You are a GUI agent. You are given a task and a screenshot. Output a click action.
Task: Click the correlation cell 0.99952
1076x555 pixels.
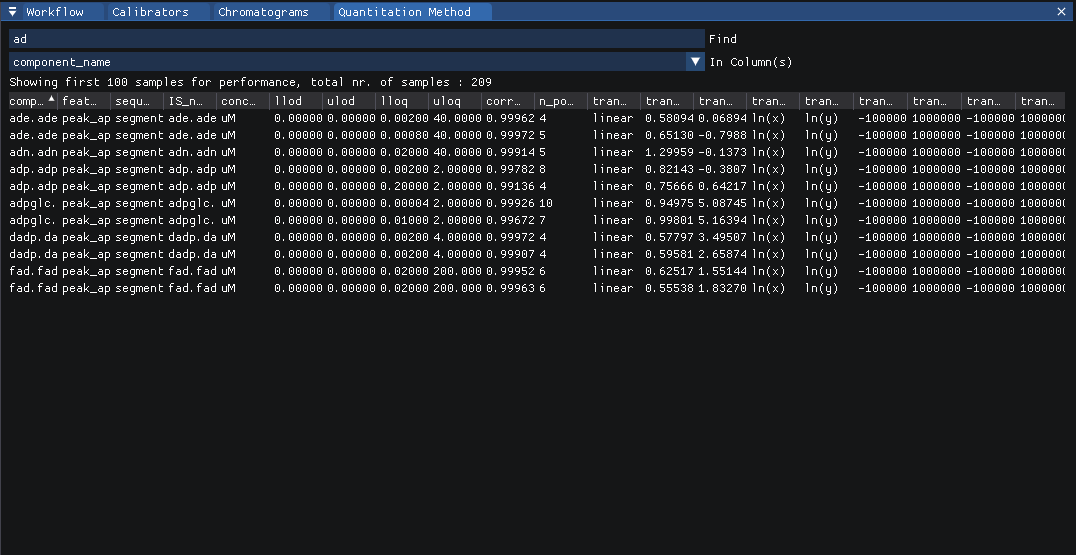pyautogui.click(x=510, y=271)
